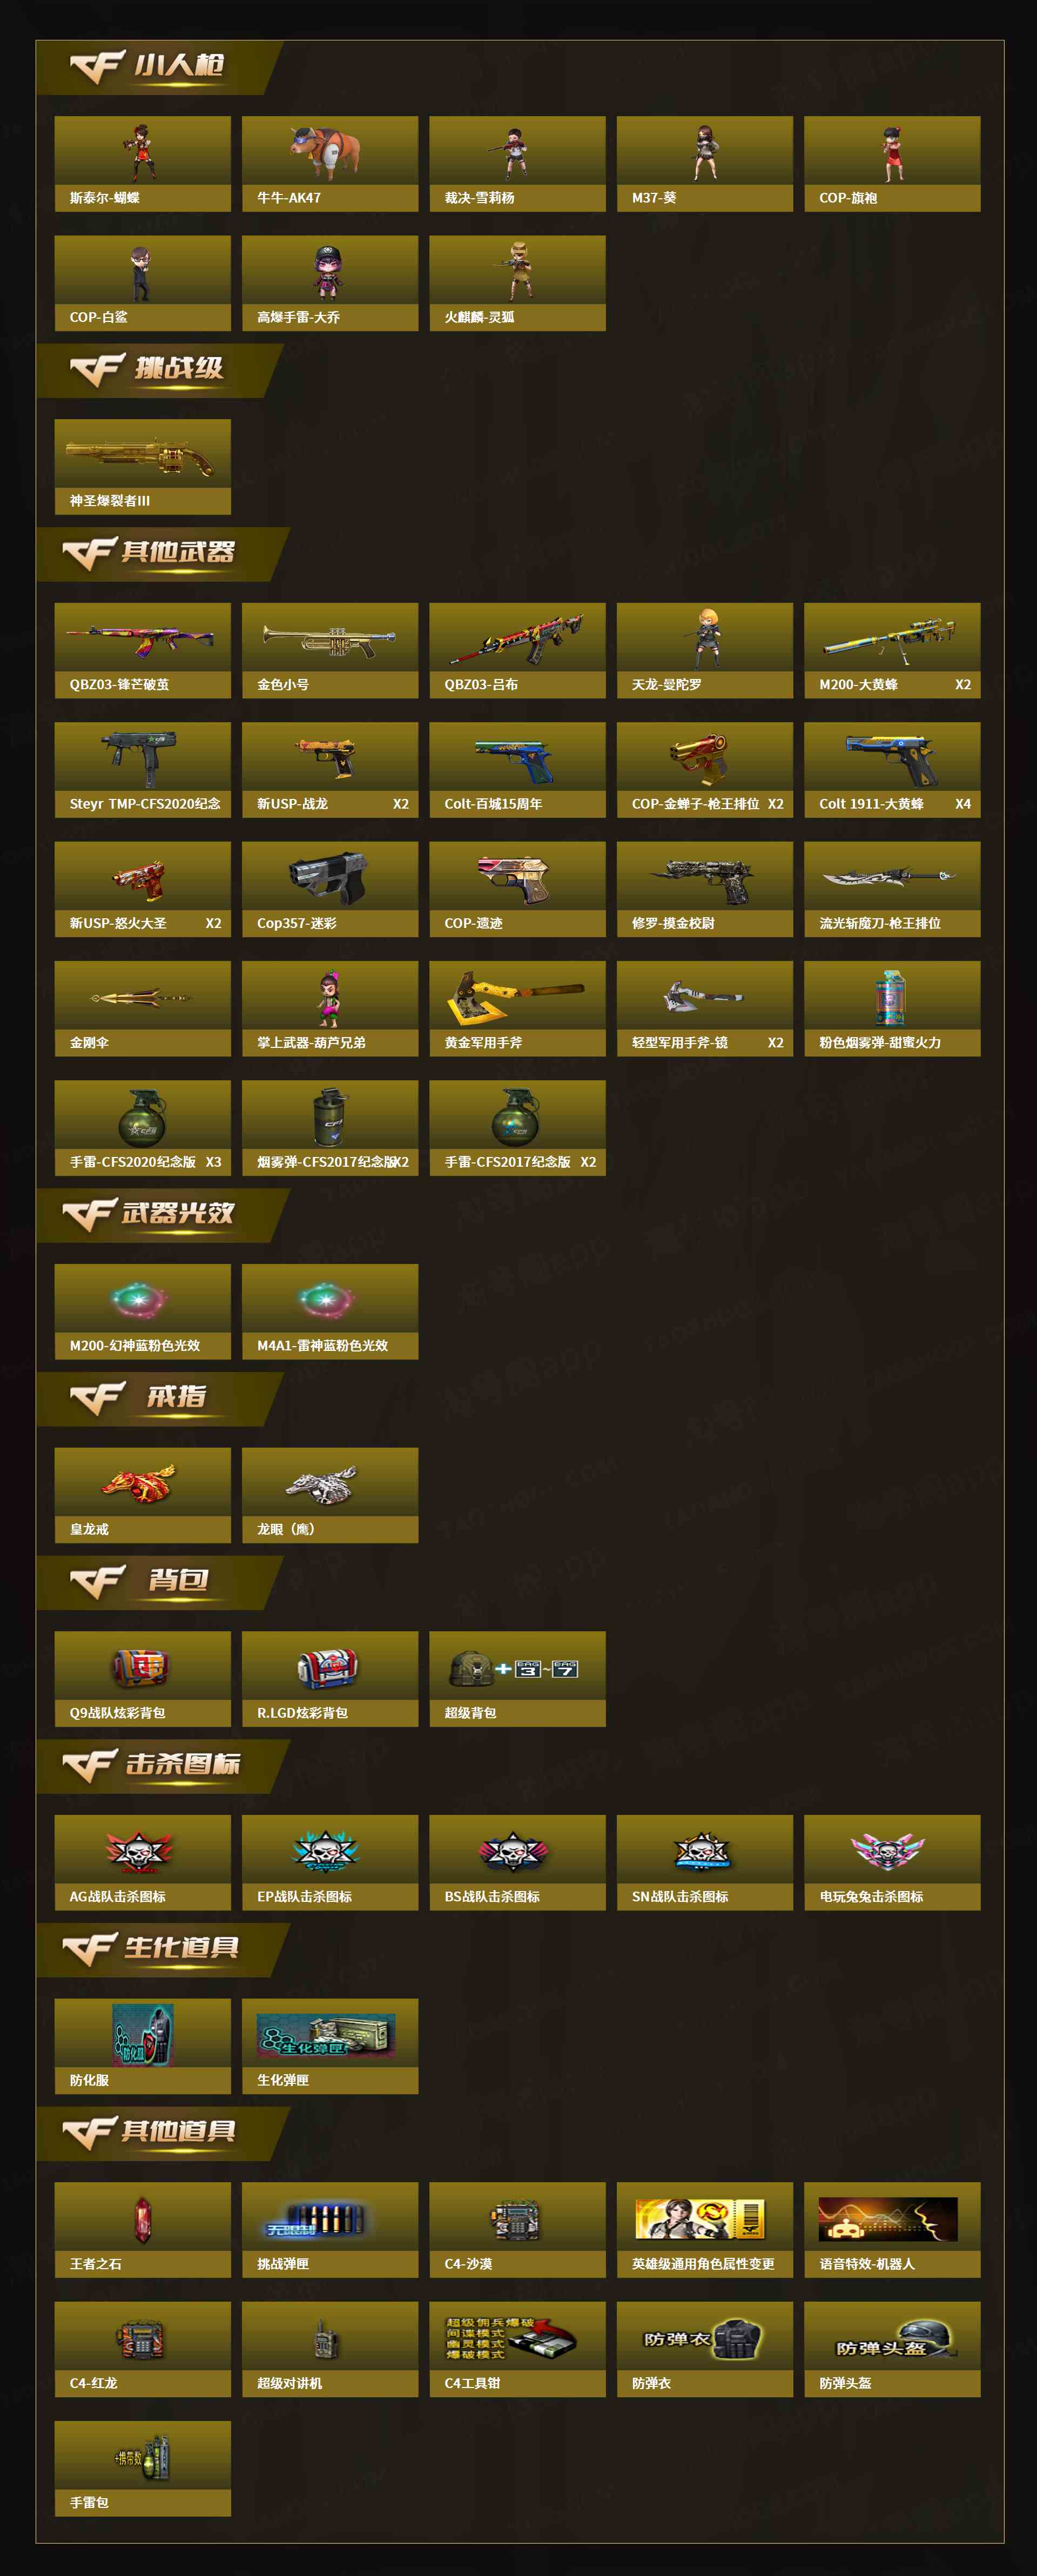Screen dimensions: 1037x2576
Task: Click the 斯泰尔-蝴蝶 item label
Action: [105, 198]
